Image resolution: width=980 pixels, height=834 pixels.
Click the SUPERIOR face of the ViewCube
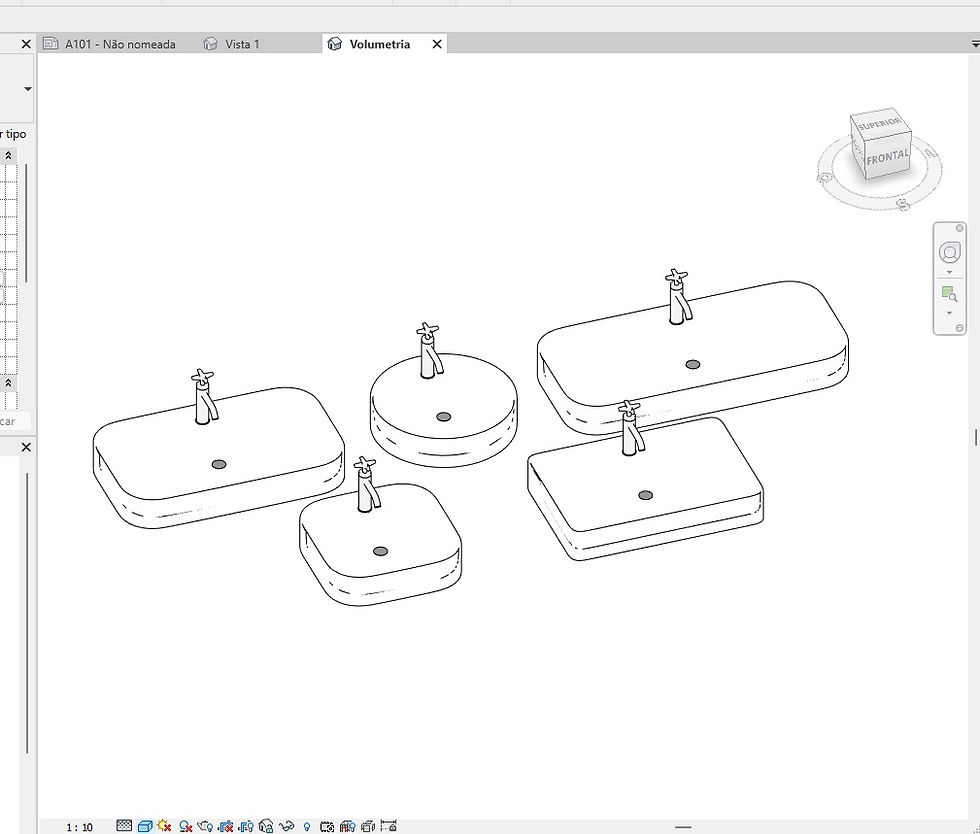(879, 124)
